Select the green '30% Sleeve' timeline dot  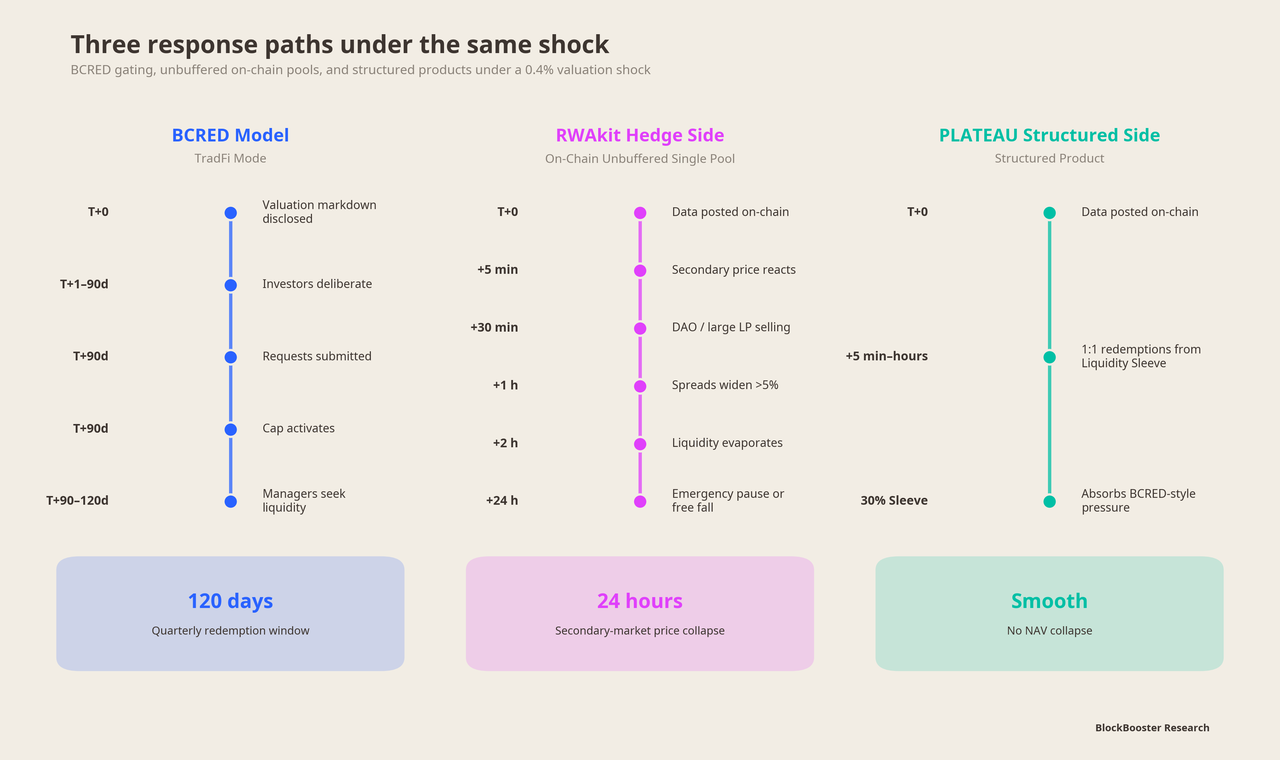(1049, 501)
